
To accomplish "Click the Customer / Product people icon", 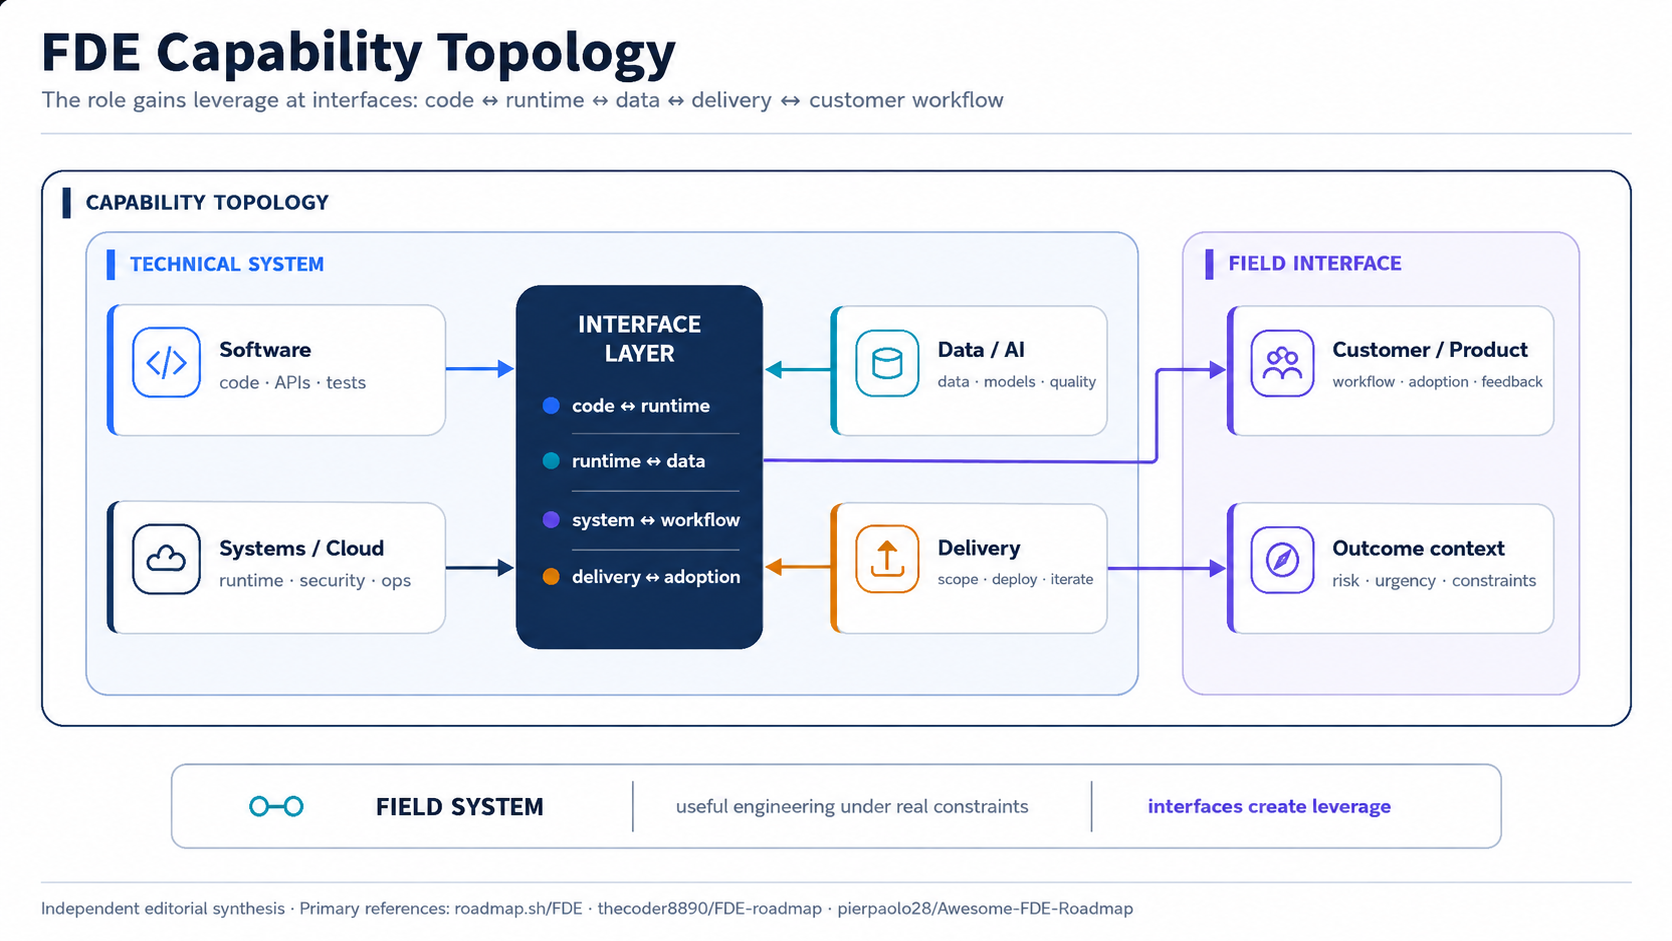I will (1282, 363).
